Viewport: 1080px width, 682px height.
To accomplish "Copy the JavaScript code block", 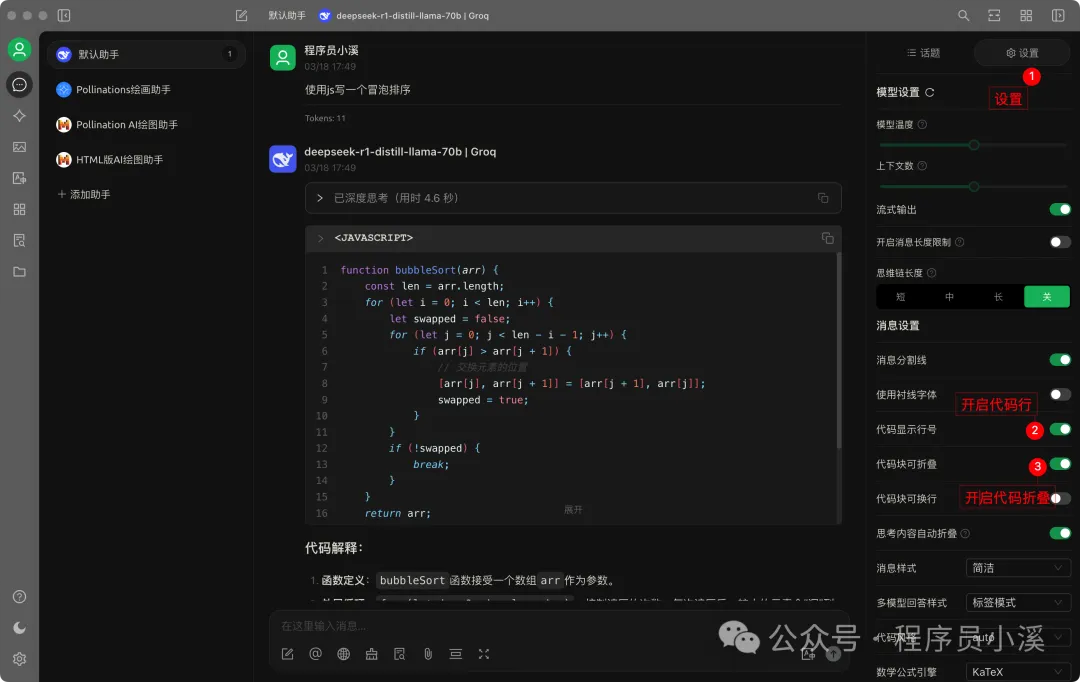I will [x=828, y=238].
